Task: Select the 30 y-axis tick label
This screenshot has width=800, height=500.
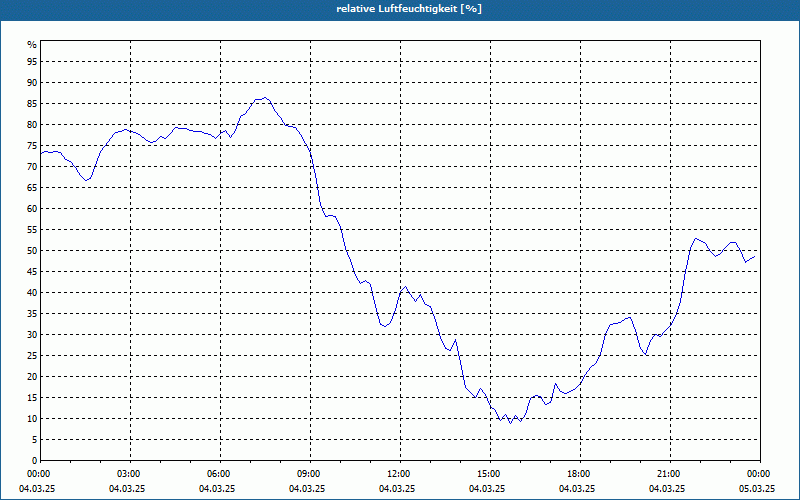Action: pyautogui.click(x=32, y=335)
